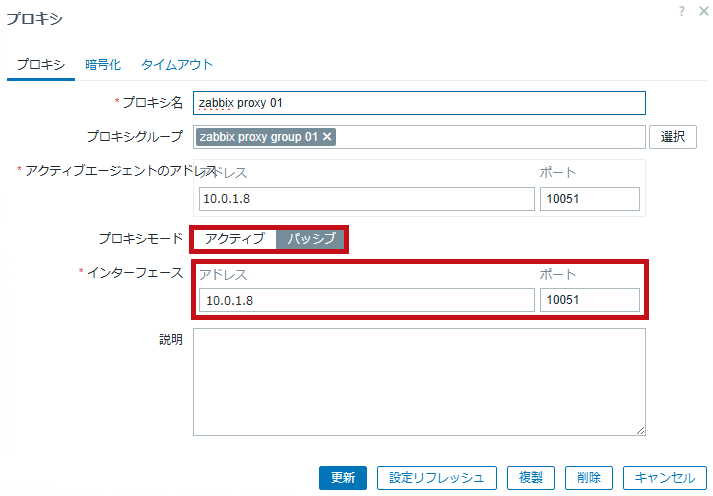Viewport: 713px width, 496px height.
Task: Click the 削除 button
Action: pyautogui.click(x=589, y=478)
